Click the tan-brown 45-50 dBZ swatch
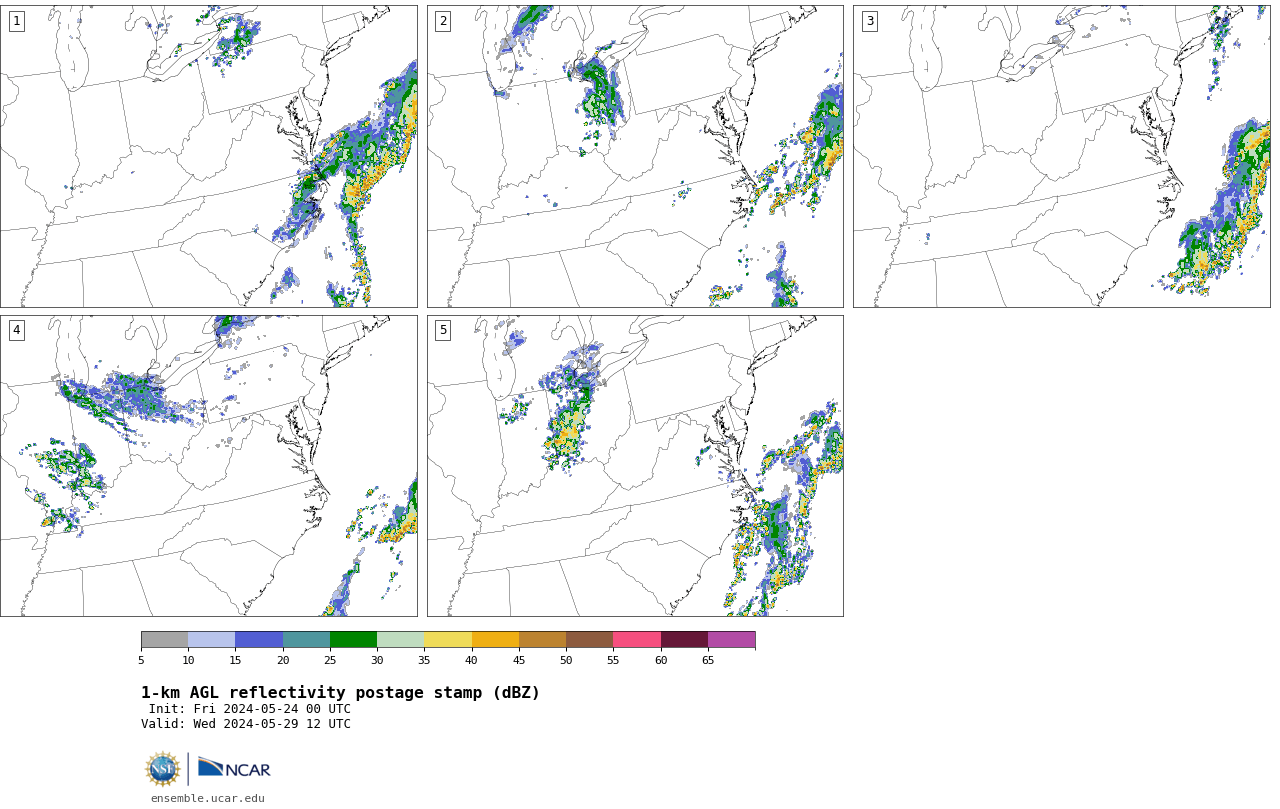This screenshot has height=809, width=1280. 542,640
